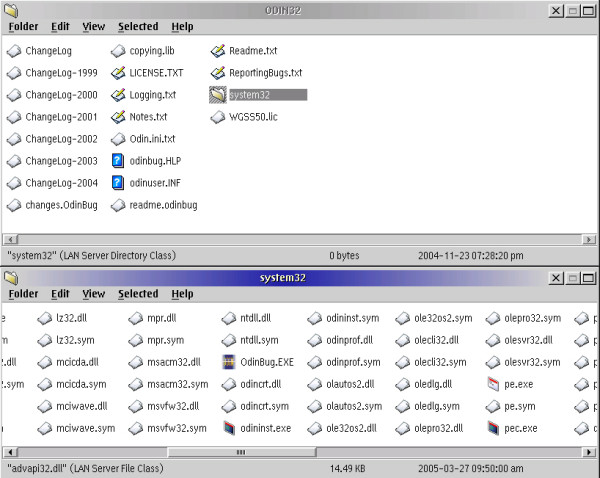The image size is (600, 478).
Task: Select the OdinBug.EXE program icon
Action: tap(228, 362)
